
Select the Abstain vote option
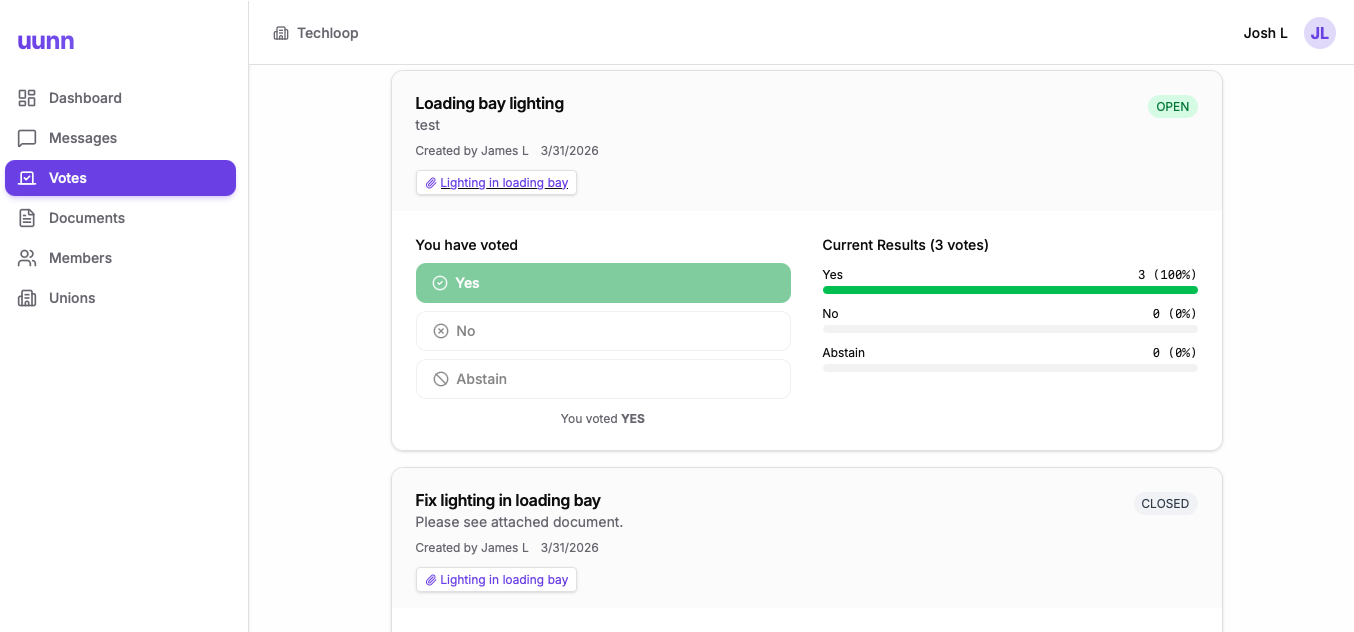tap(603, 379)
